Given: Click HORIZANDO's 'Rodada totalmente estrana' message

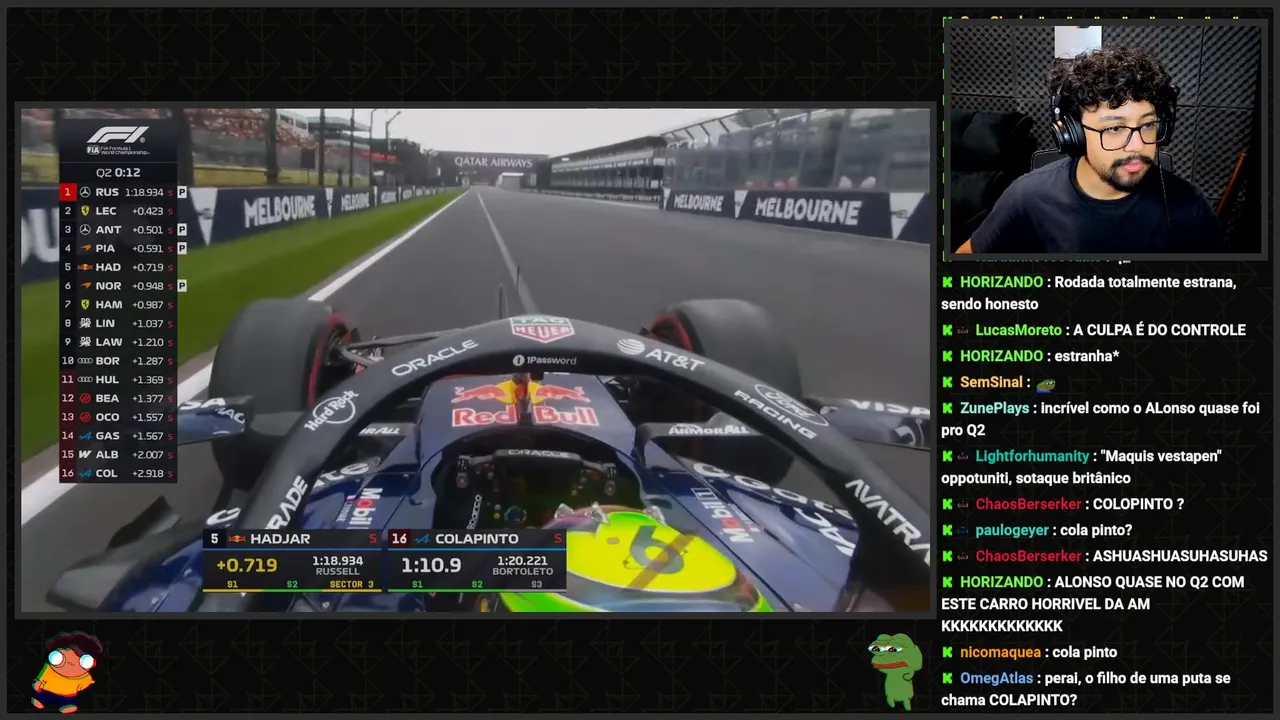Looking at the screenshot, I should (1089, 293).
